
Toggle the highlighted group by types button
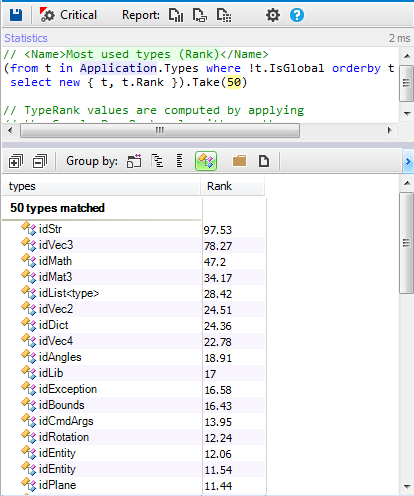click(206, 161)
